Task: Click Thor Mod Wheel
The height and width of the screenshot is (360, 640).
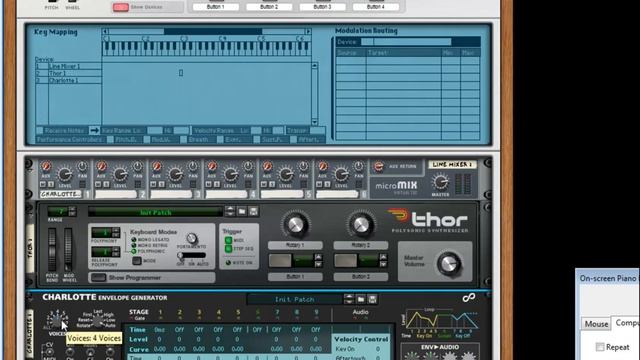Action: point(68,249)
